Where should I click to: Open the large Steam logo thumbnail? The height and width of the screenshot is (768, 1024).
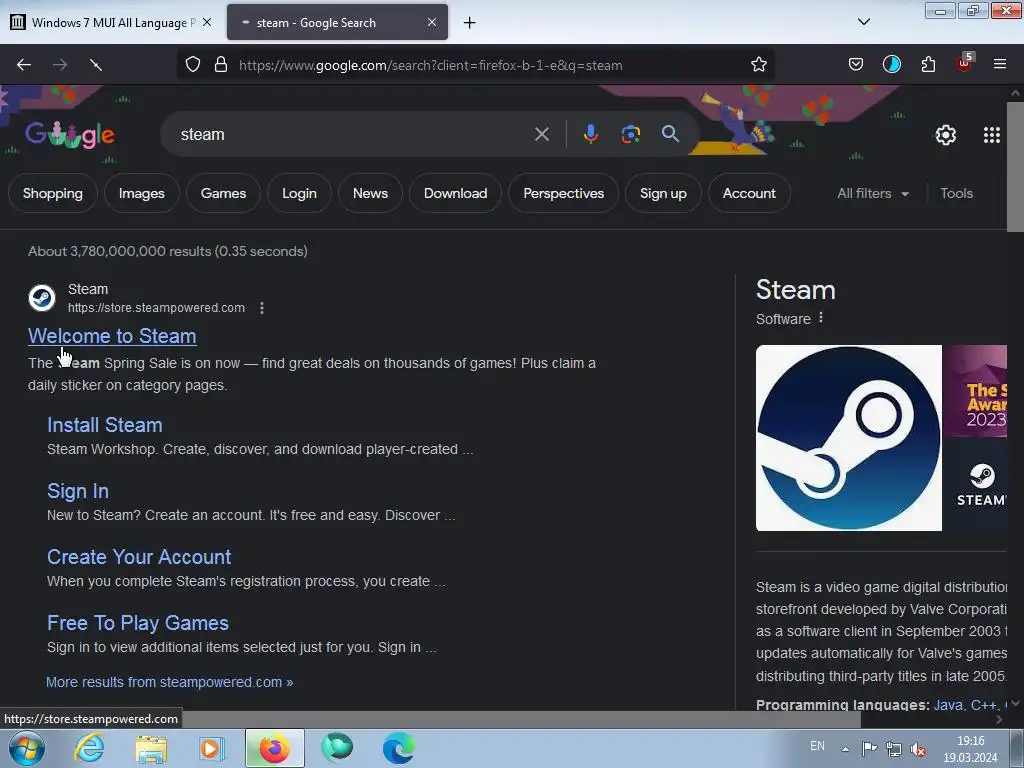[x=848, y=438]
